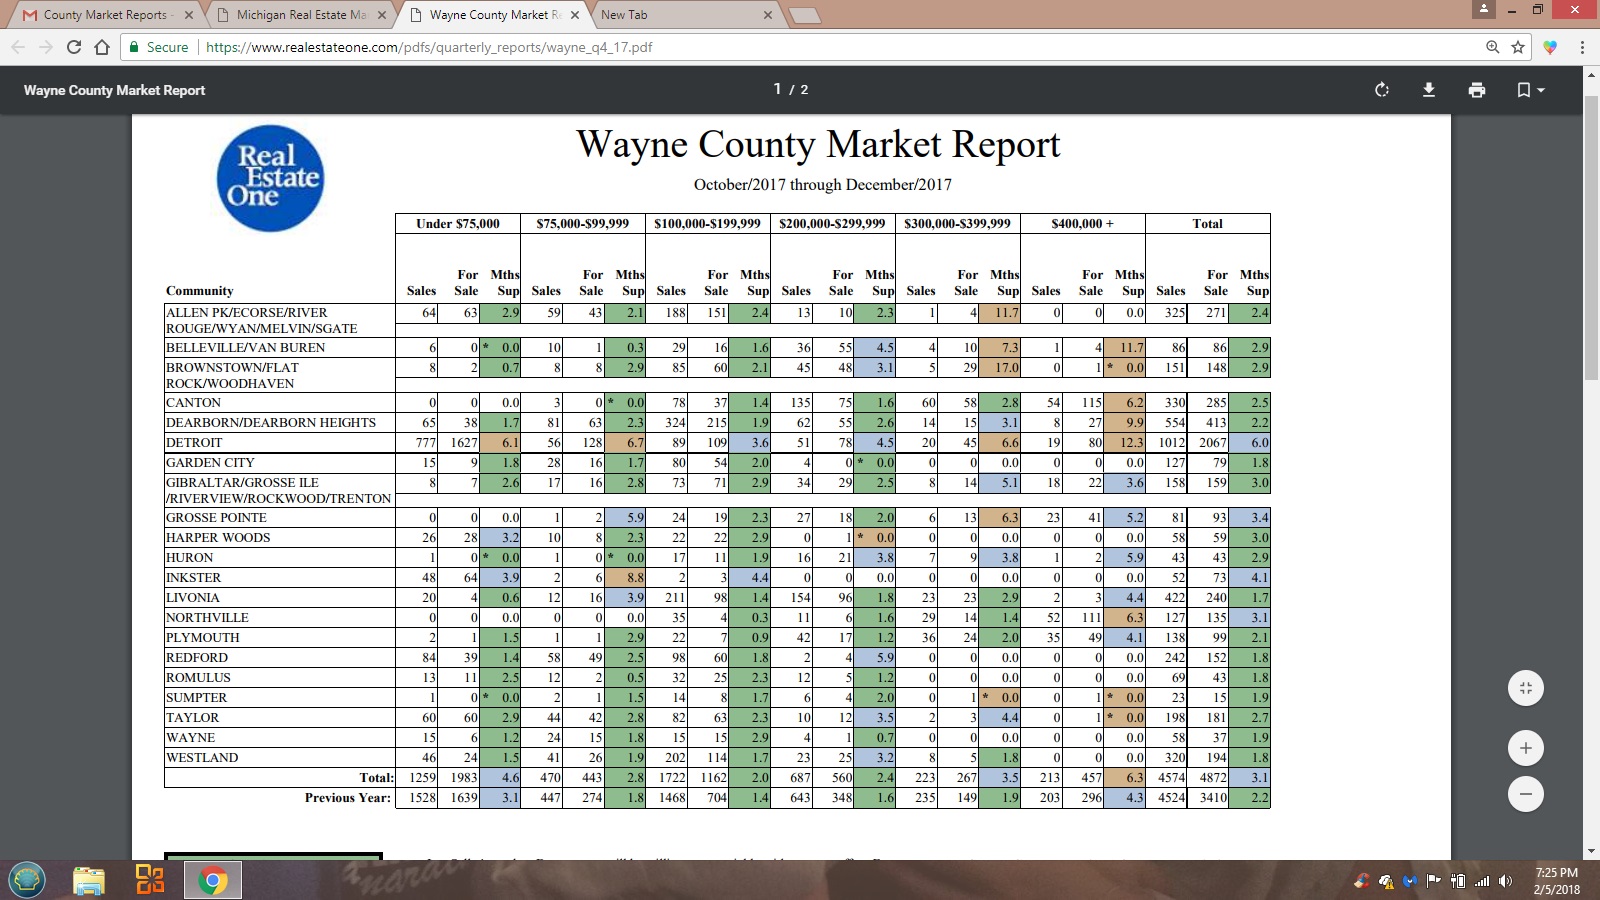The height and width of the screenshot is (900, 1600).
Task: Switch to County Market Reports Gmail tab
Action: (x=104, y=15)
